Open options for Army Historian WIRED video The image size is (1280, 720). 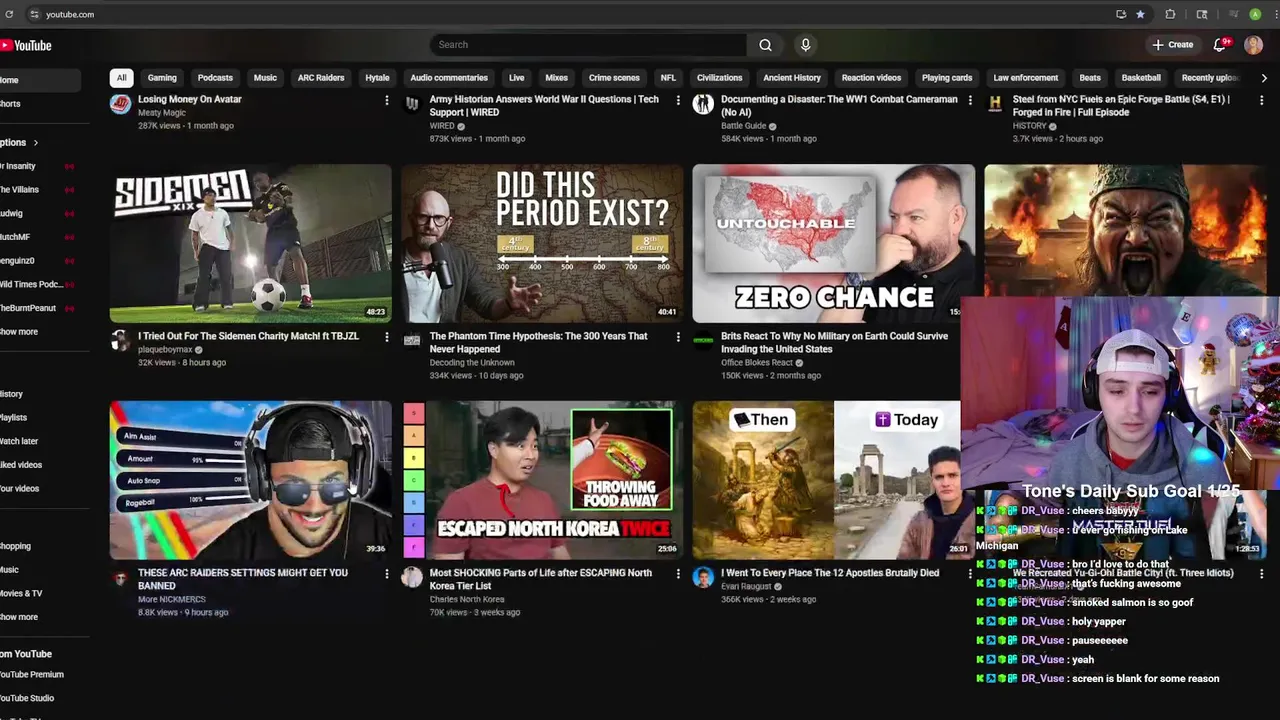click(x=678, y=100)
